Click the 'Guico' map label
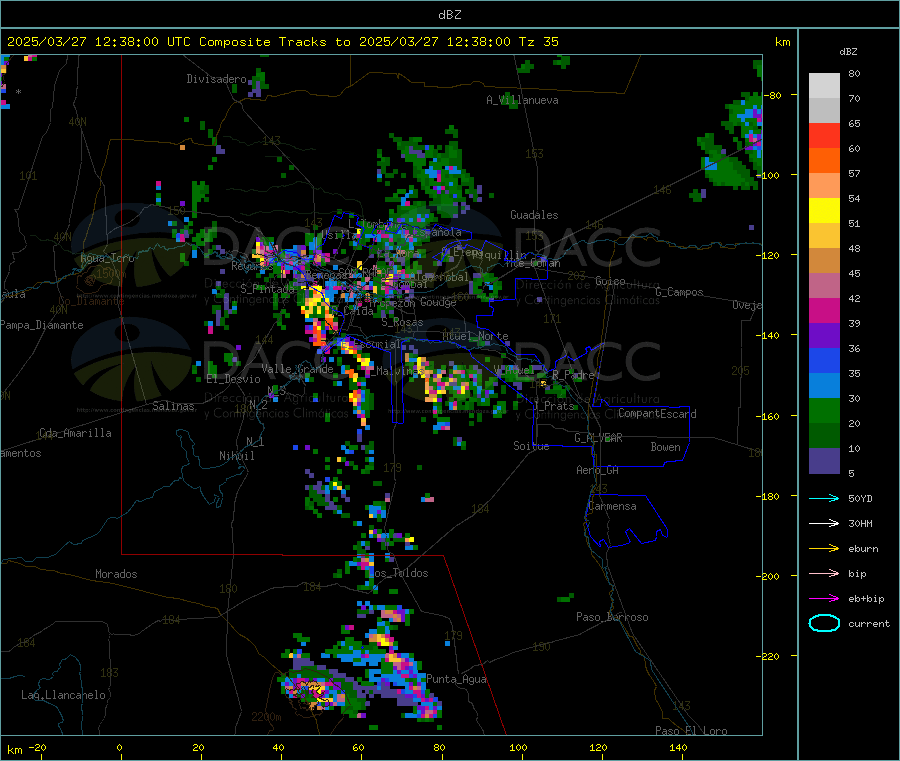 coord(610,281)
